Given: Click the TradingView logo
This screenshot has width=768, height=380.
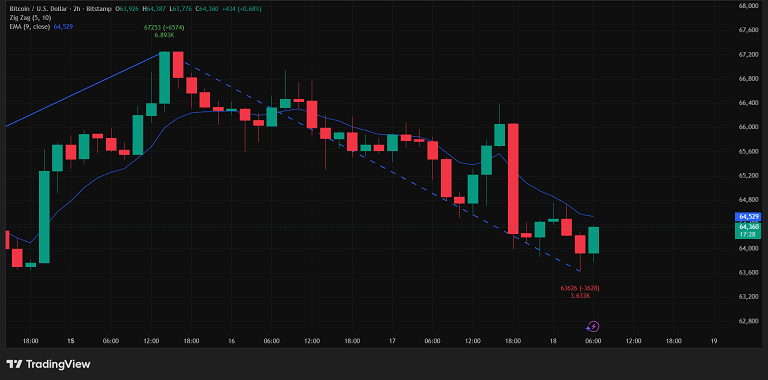Looking at the screenshot, I should (x=48, y=364).
